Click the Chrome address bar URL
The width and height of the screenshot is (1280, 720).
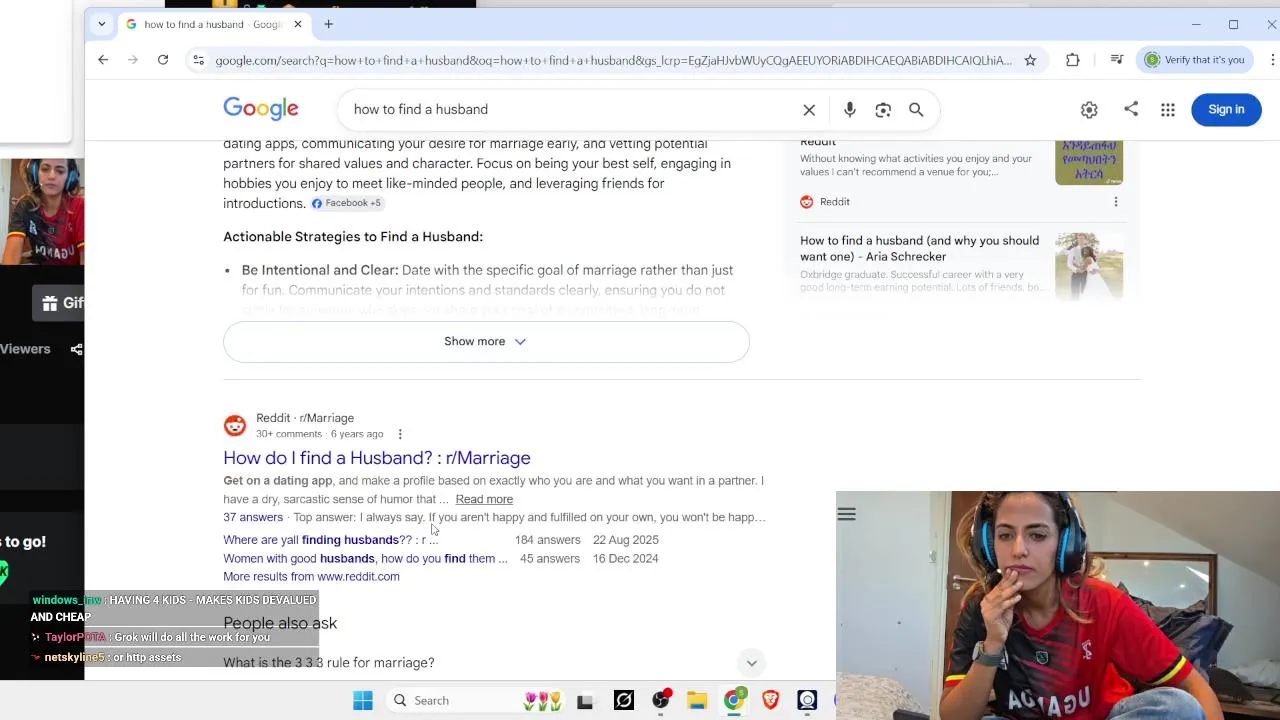tap(613, 60)
